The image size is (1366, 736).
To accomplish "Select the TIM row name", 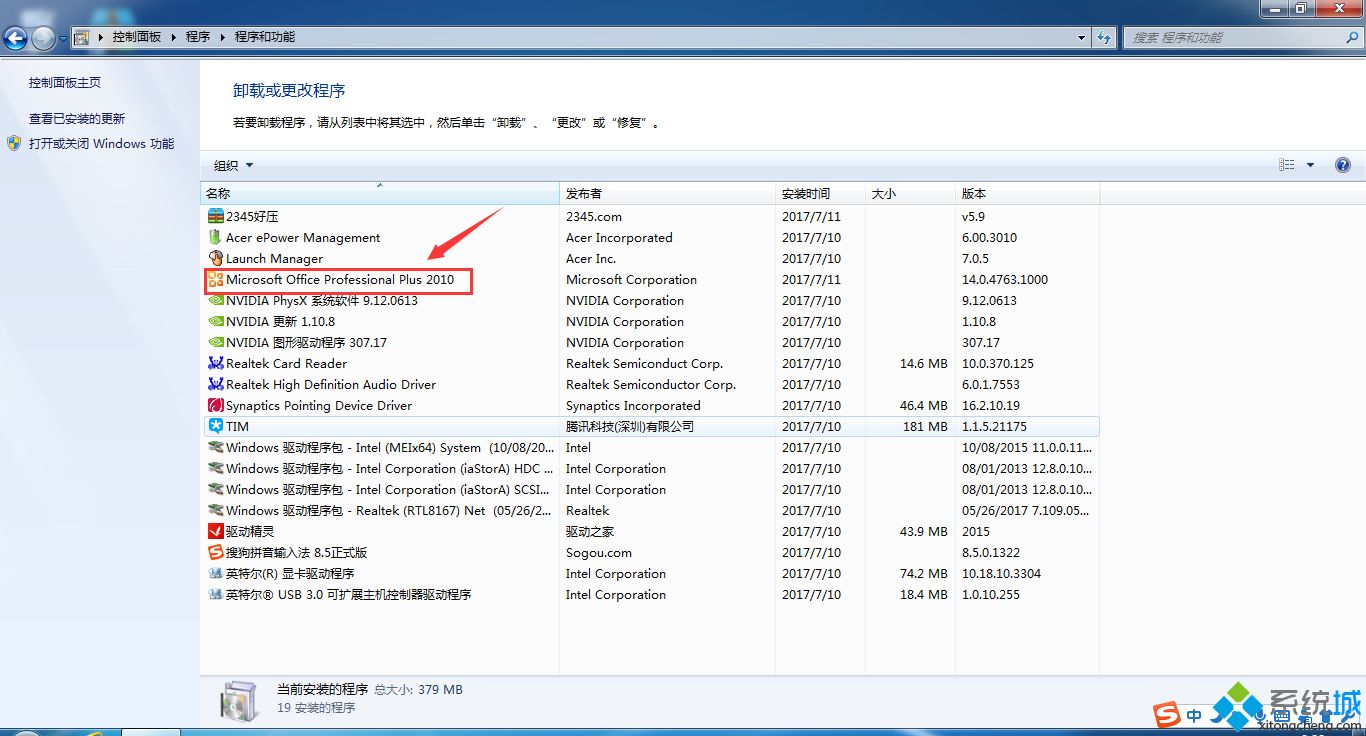I will click(x=237, y=426).
